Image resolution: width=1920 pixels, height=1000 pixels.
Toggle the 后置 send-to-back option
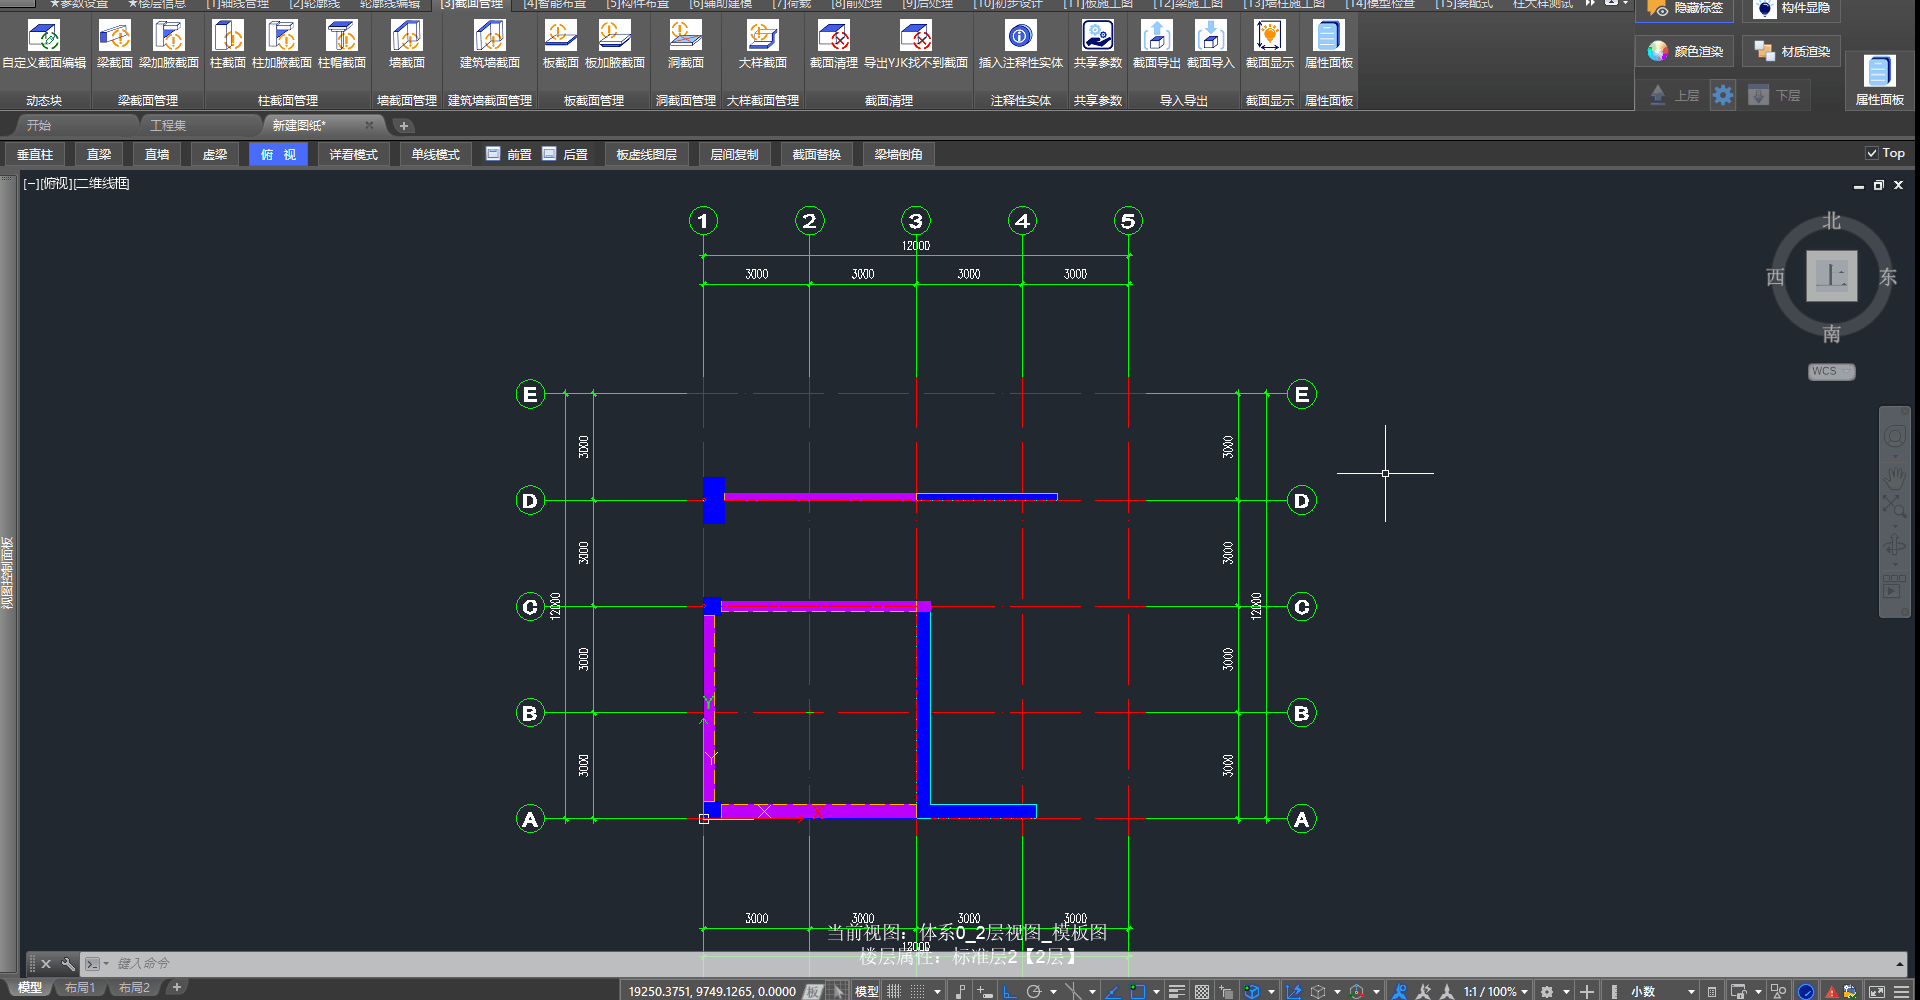pos(564,154)
